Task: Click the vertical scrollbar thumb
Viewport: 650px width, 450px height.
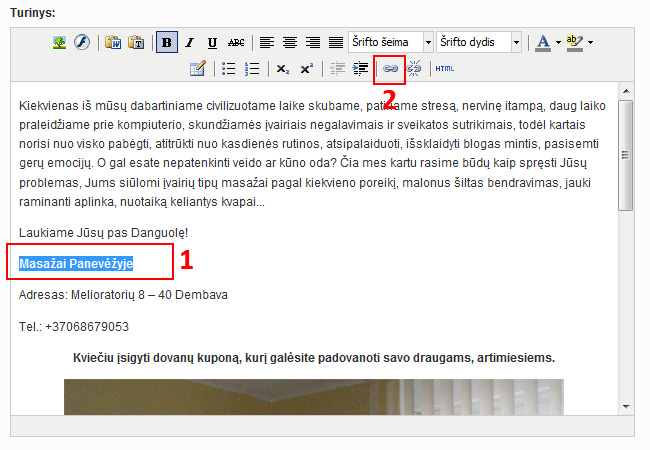Action: pos(626,155)
